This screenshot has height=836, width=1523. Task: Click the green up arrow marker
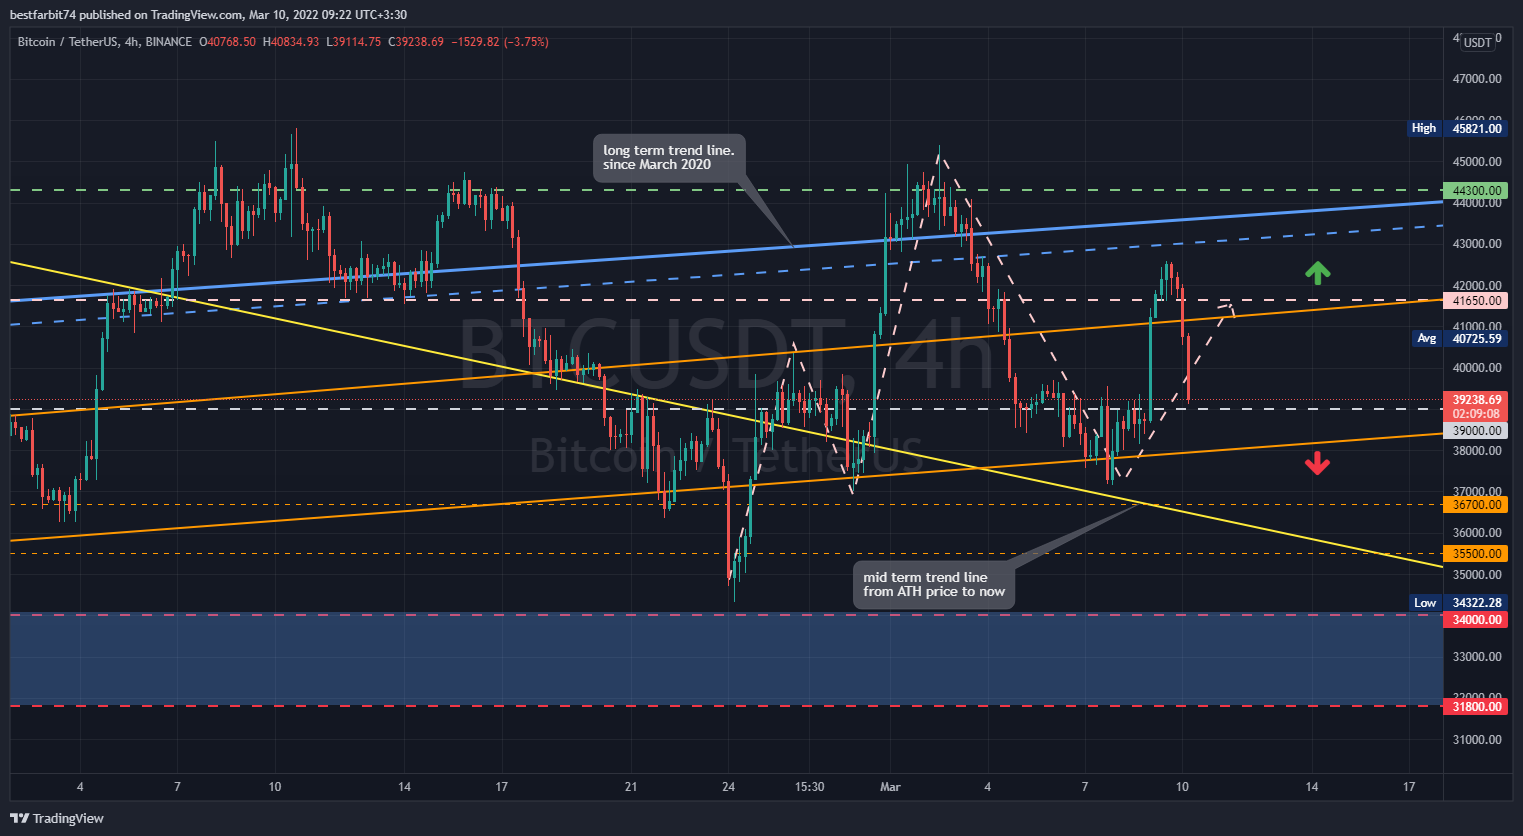(x=1317, y=272)
